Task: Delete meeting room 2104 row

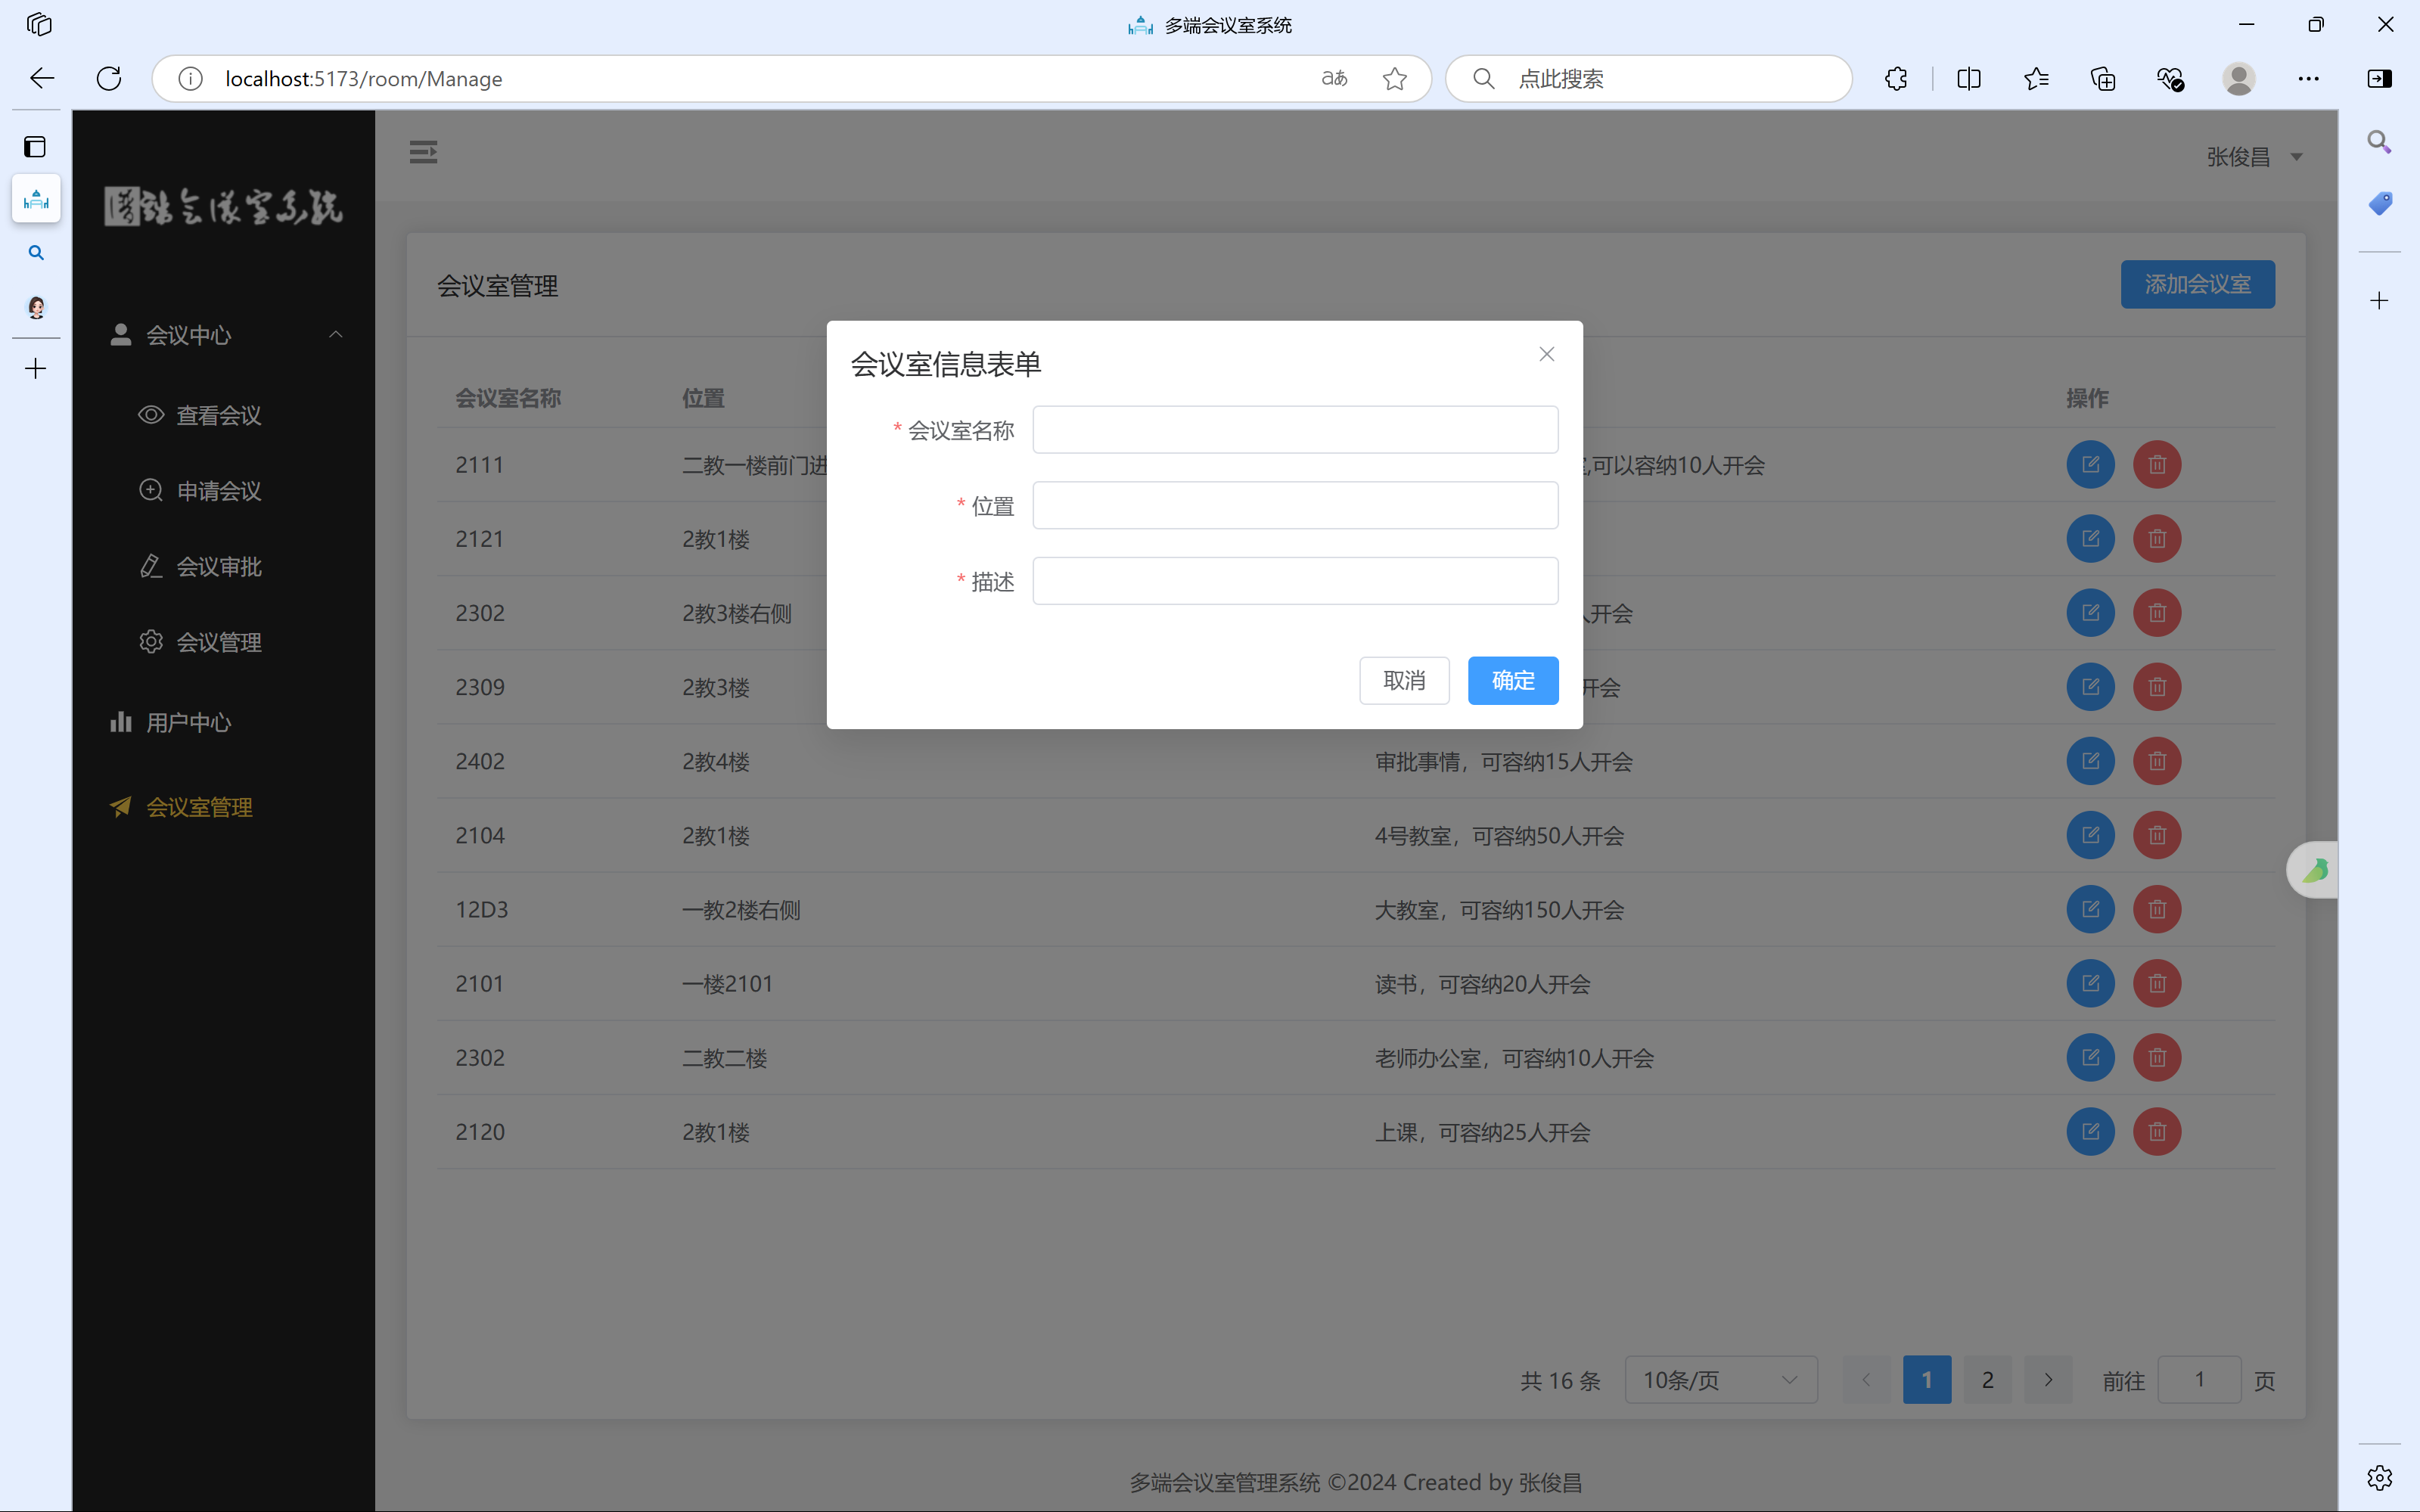Action: click(2157, 835)
